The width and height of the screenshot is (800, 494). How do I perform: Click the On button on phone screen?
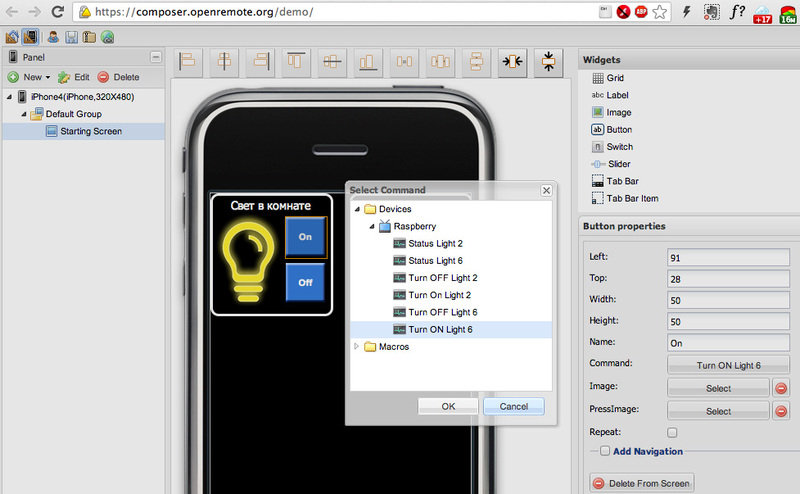[305, 237]
